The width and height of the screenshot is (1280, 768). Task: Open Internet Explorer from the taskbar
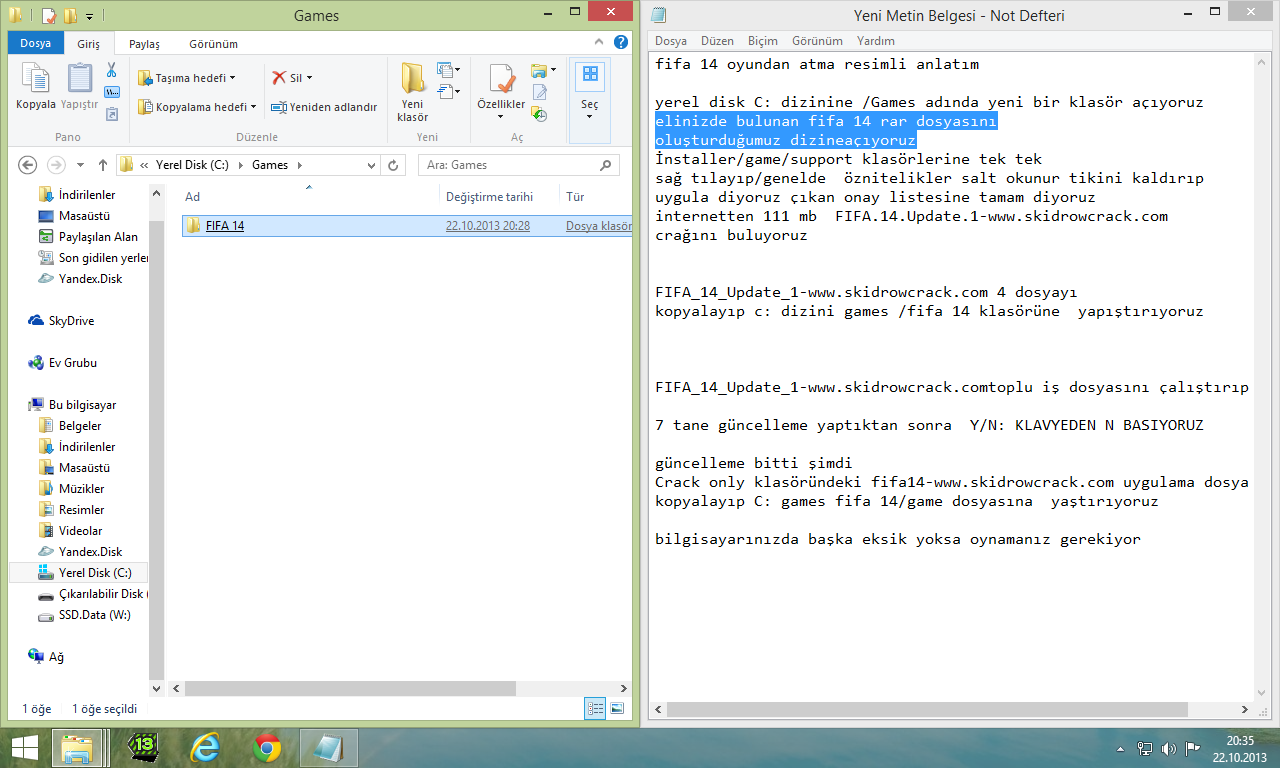pos(207,747)
